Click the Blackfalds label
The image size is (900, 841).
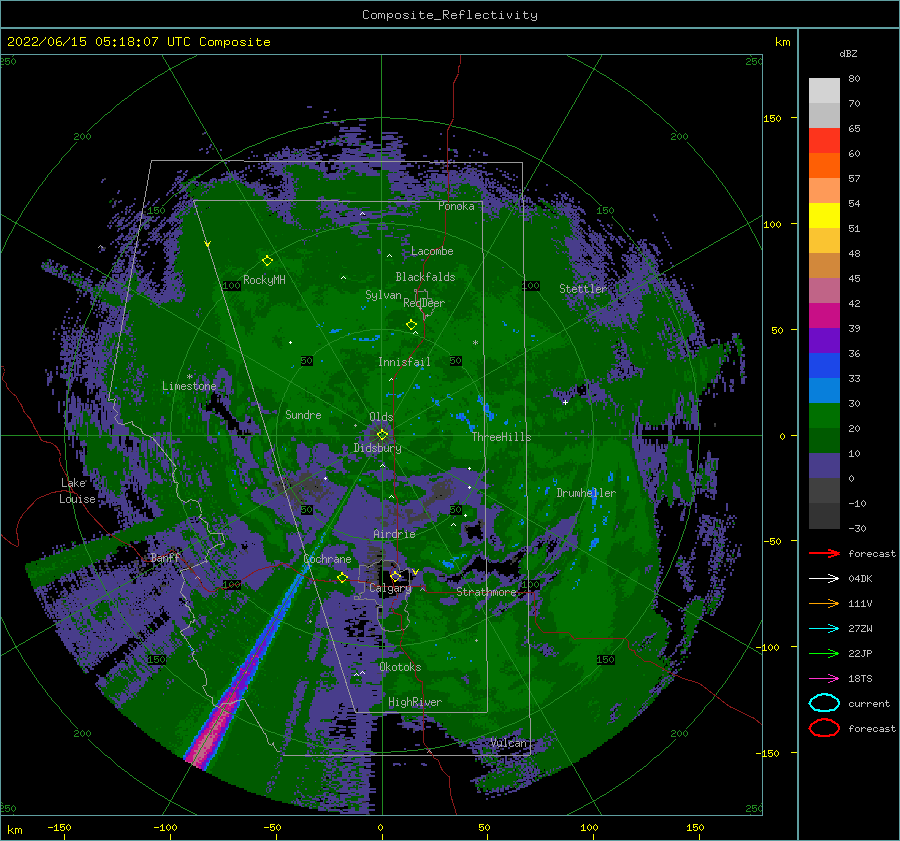click(425, 277)
